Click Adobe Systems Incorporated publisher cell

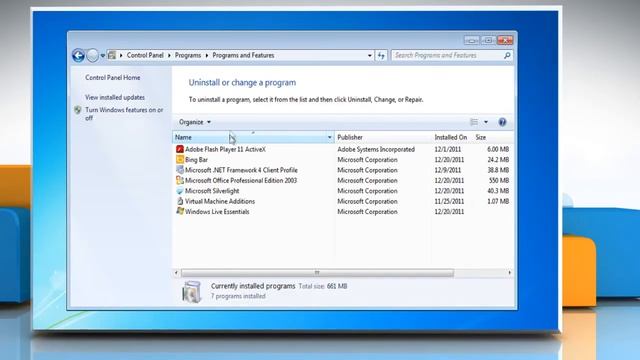tap(376, 149)
